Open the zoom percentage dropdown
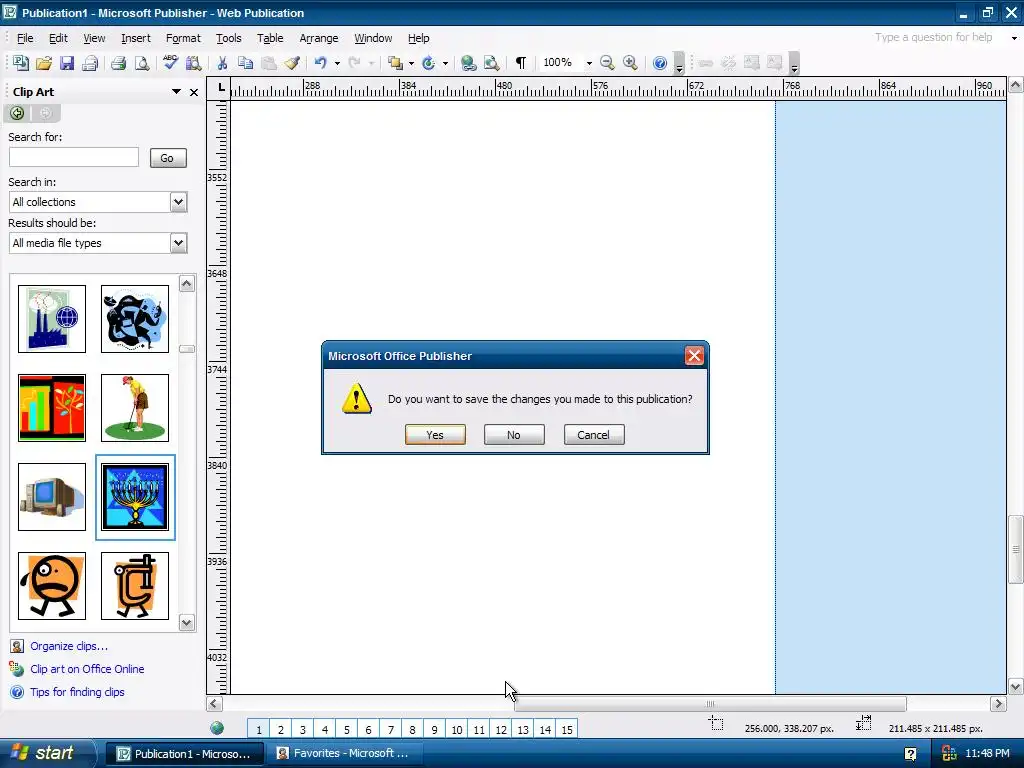This screenshot has width=1024, height=768. pyautogui.click(x=589, y=63)
